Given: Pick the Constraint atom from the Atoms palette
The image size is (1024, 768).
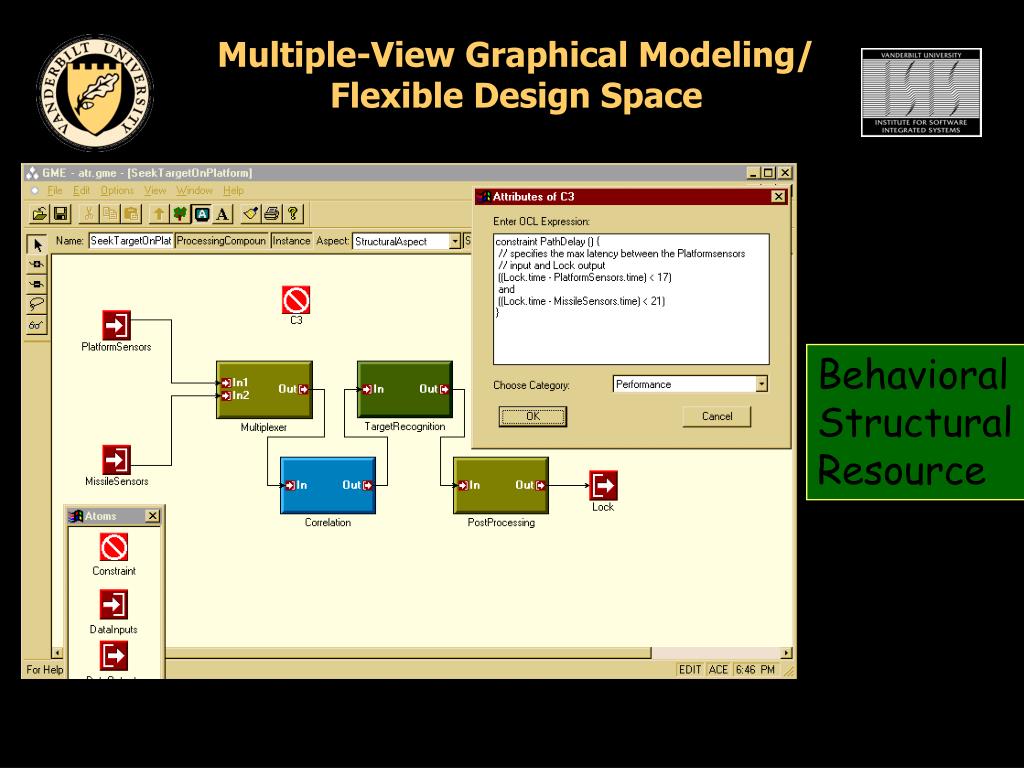Looking at the screenshot, I should click(x=114, y=547).
